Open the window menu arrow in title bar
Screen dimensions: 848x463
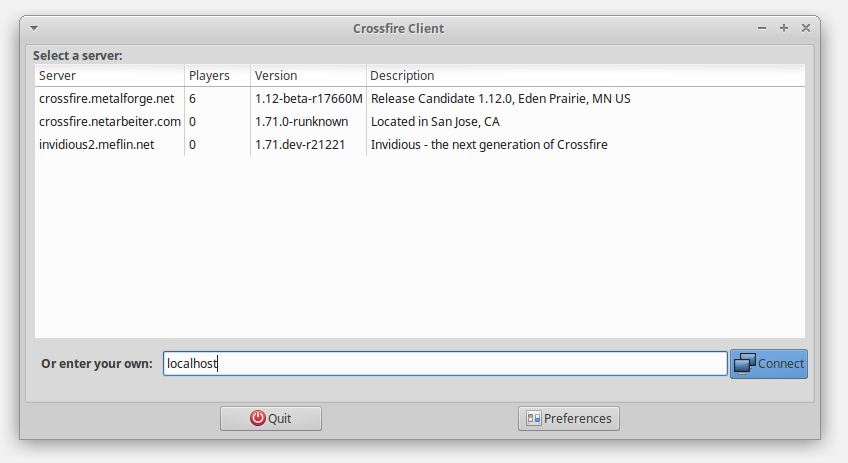(x=35, y=28)
